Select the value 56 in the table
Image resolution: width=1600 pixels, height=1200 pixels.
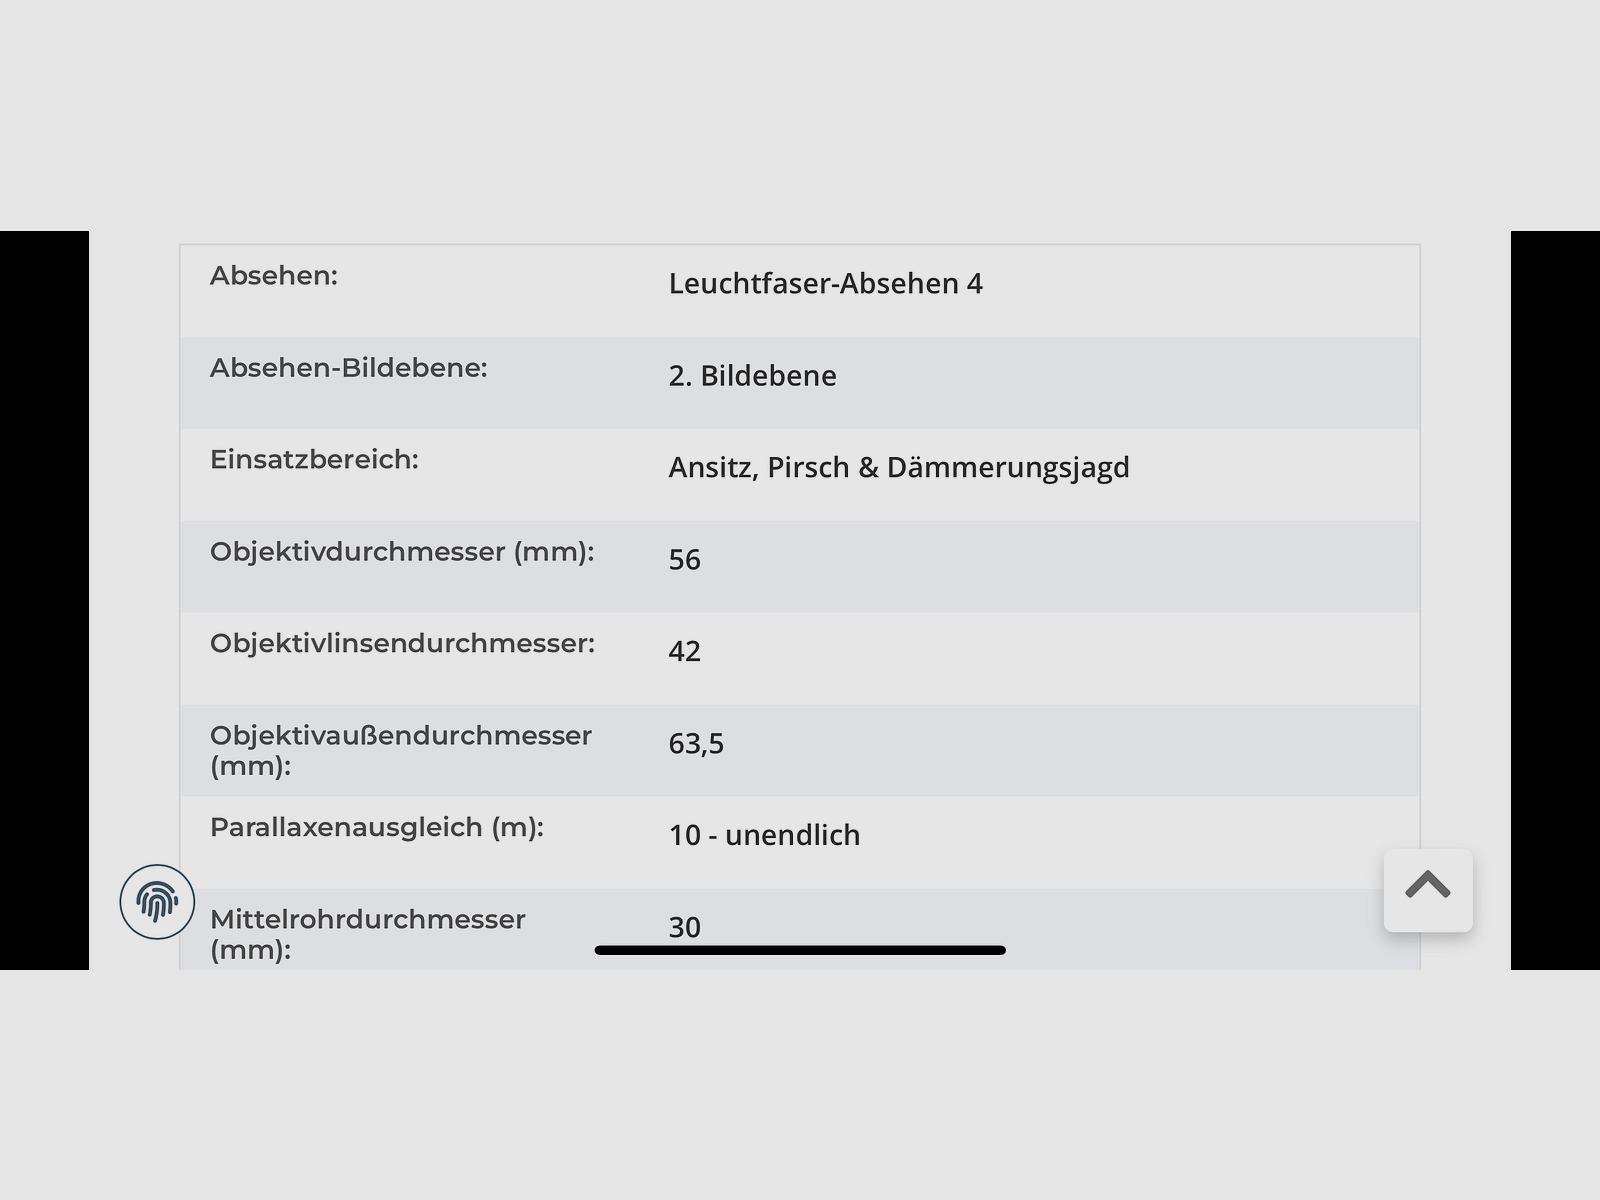[684, 560]
